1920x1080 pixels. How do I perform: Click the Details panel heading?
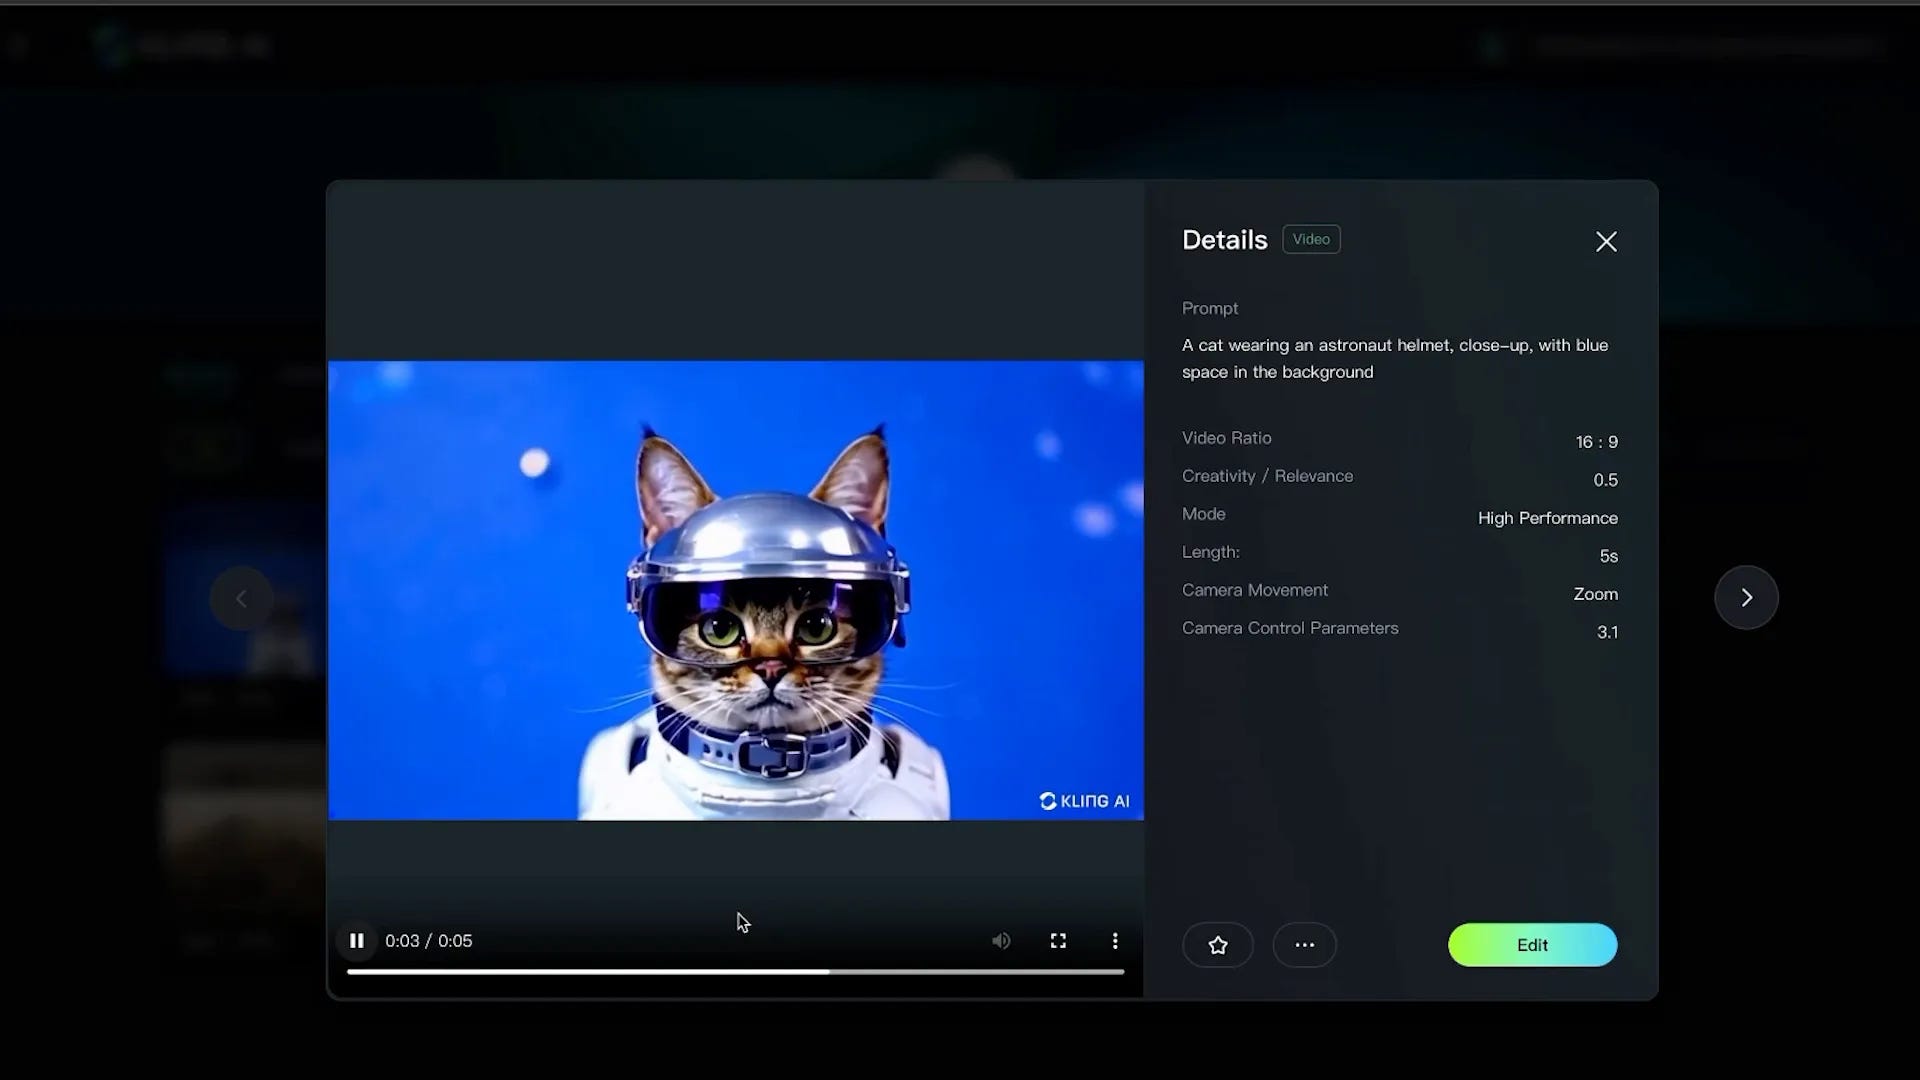(x=1224, y=239)
